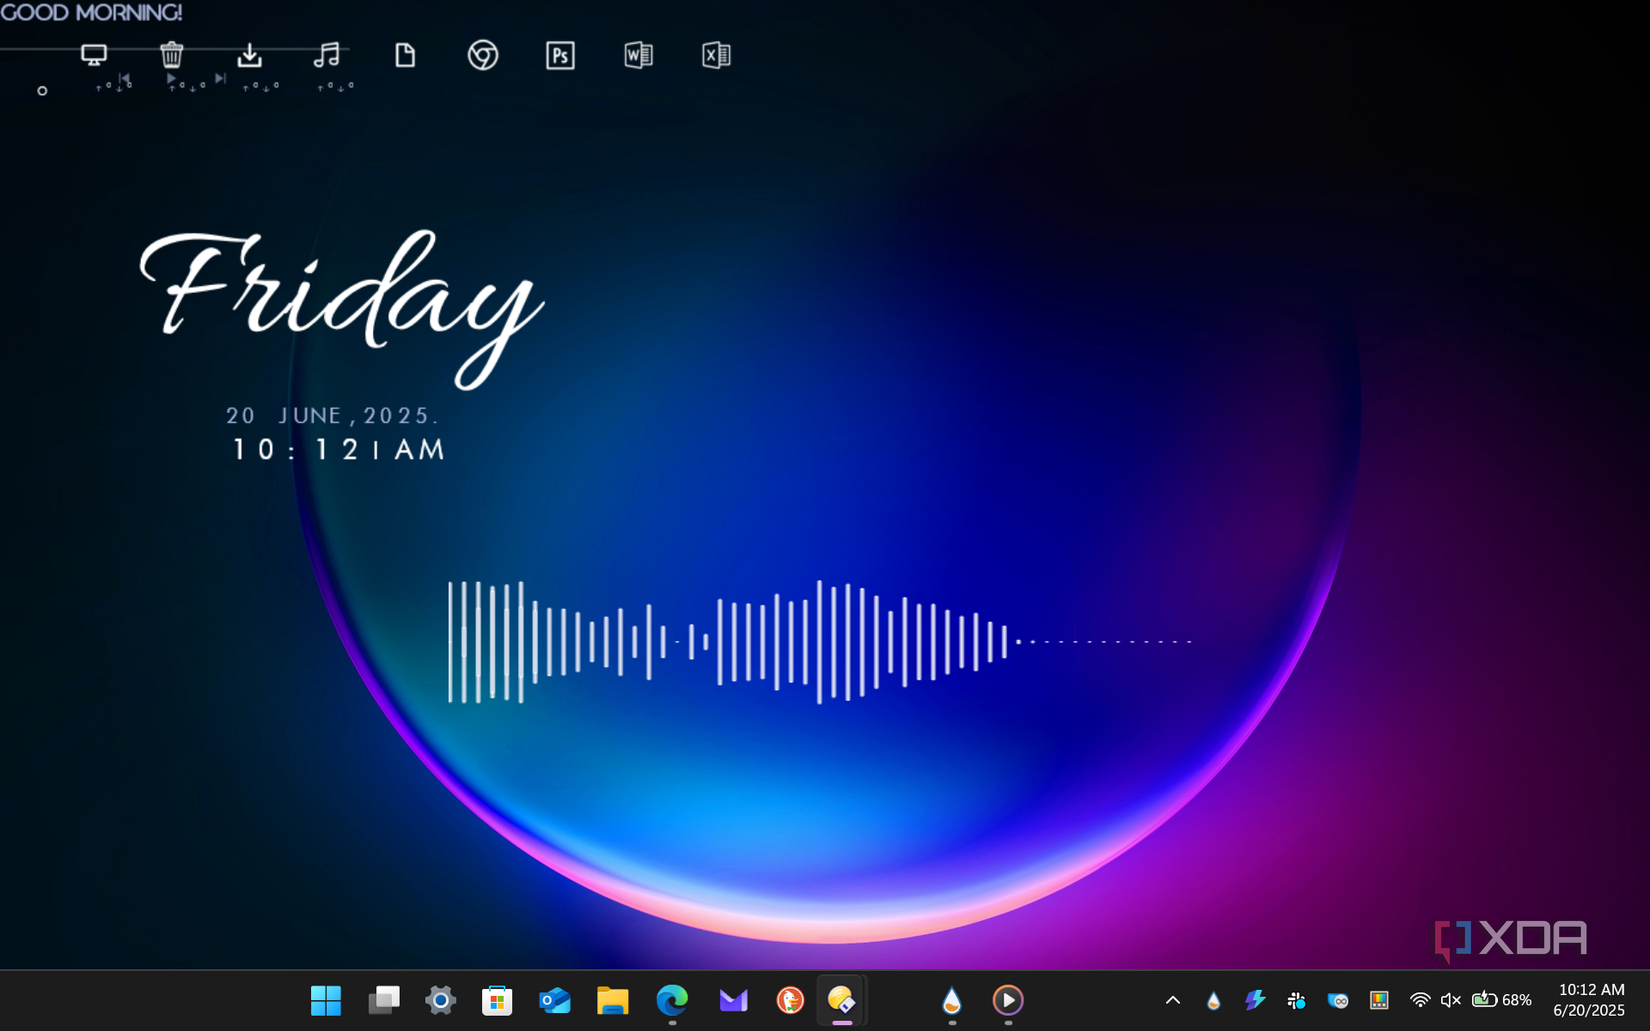The image size is (1650, 1031).
Task: Show hidden tray icons using the chevron
Action: tap(1171, 999)
